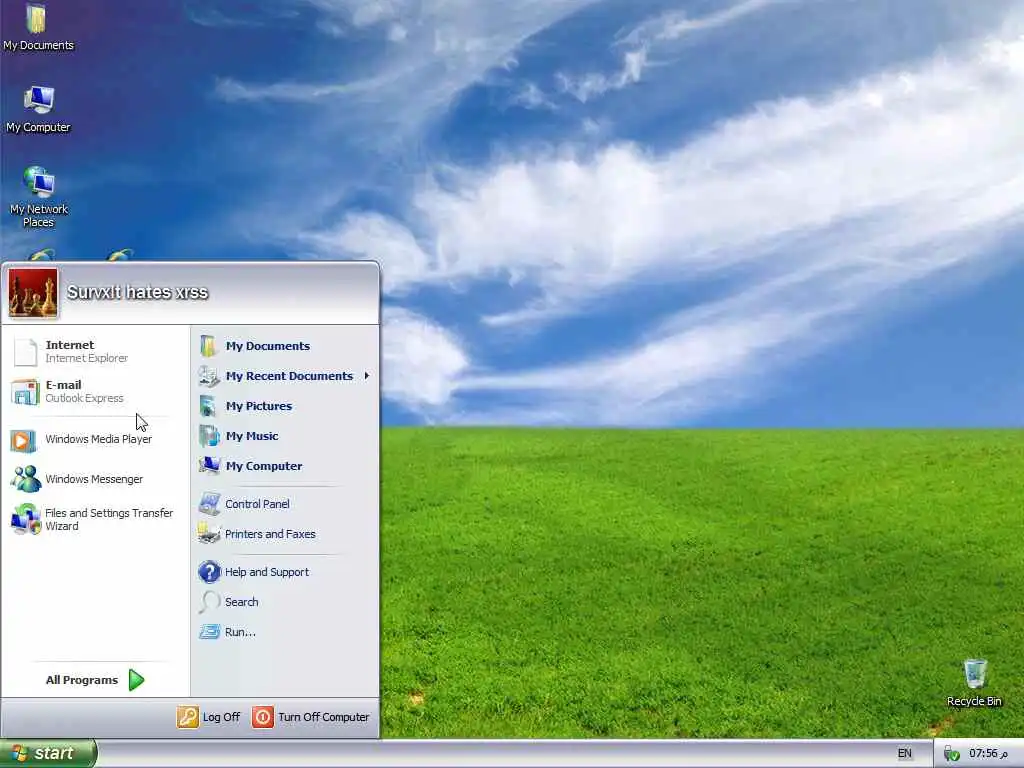Click the taskbar clock showing 07:56
The image size is (1024, 768).
point(988,754)
